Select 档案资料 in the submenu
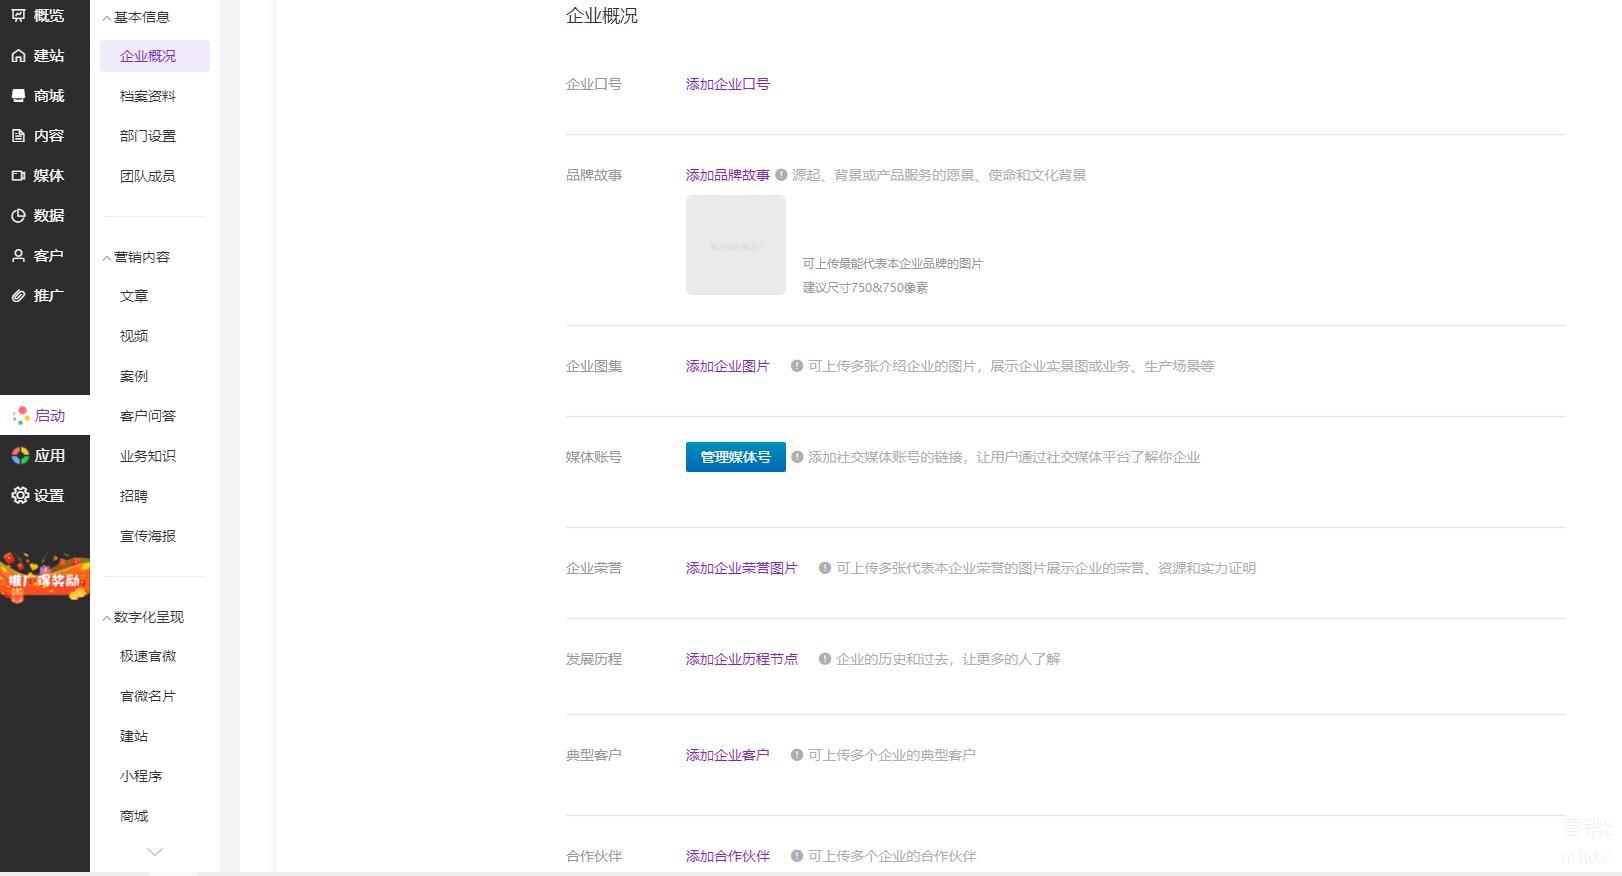The width and height of the screenshot is (1622, 876). coord(148,96)
